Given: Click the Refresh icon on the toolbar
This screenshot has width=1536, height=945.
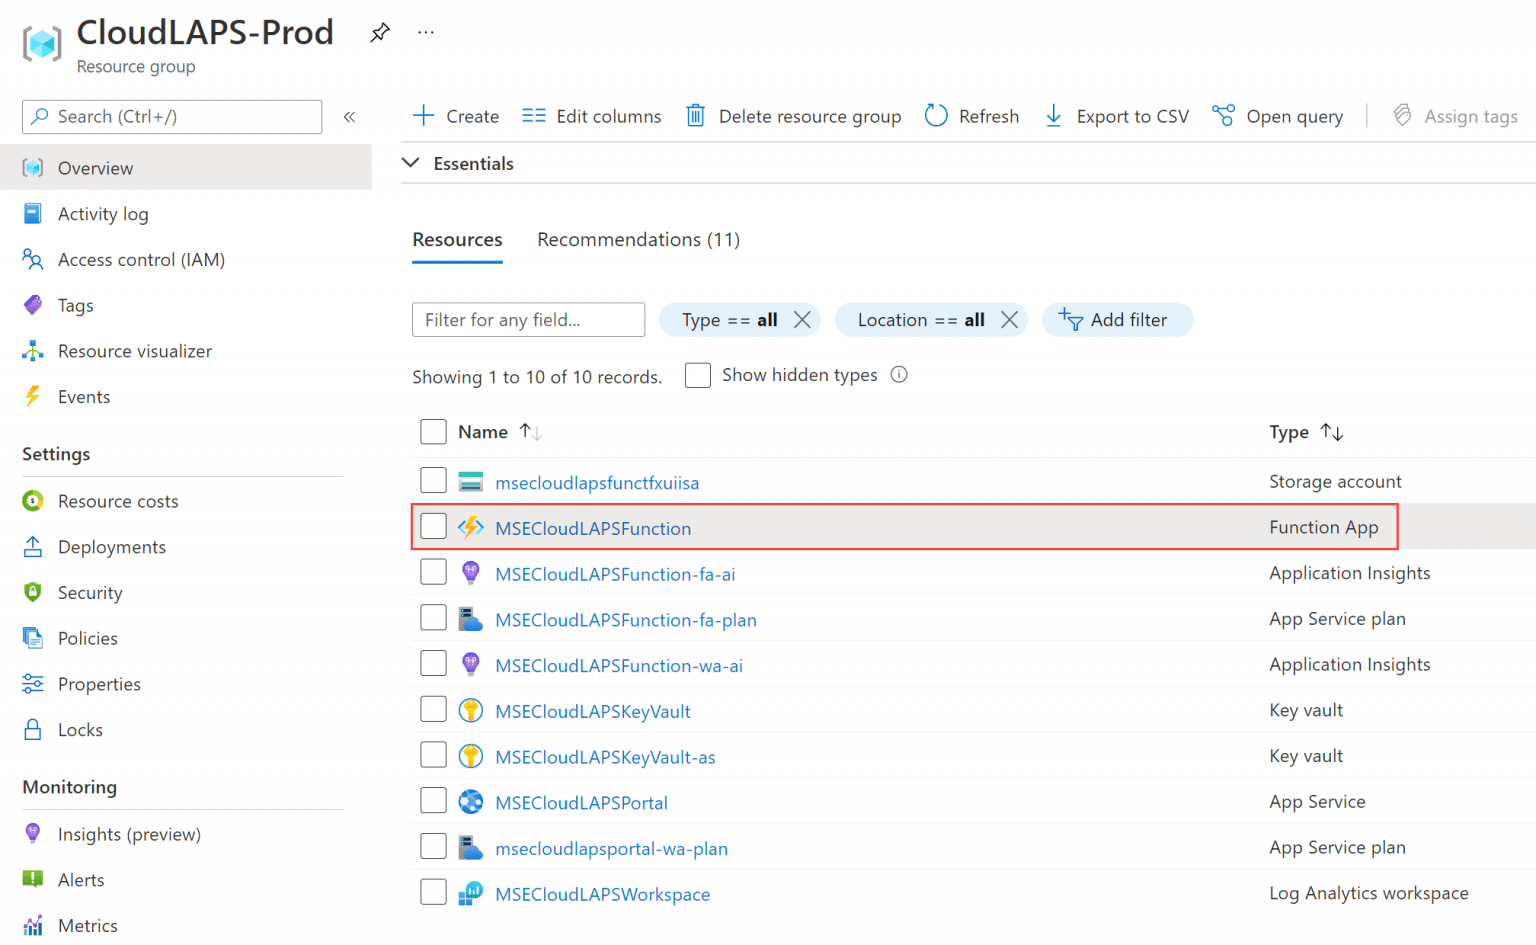Looking at the screenshot, I should tap(936, 116).
